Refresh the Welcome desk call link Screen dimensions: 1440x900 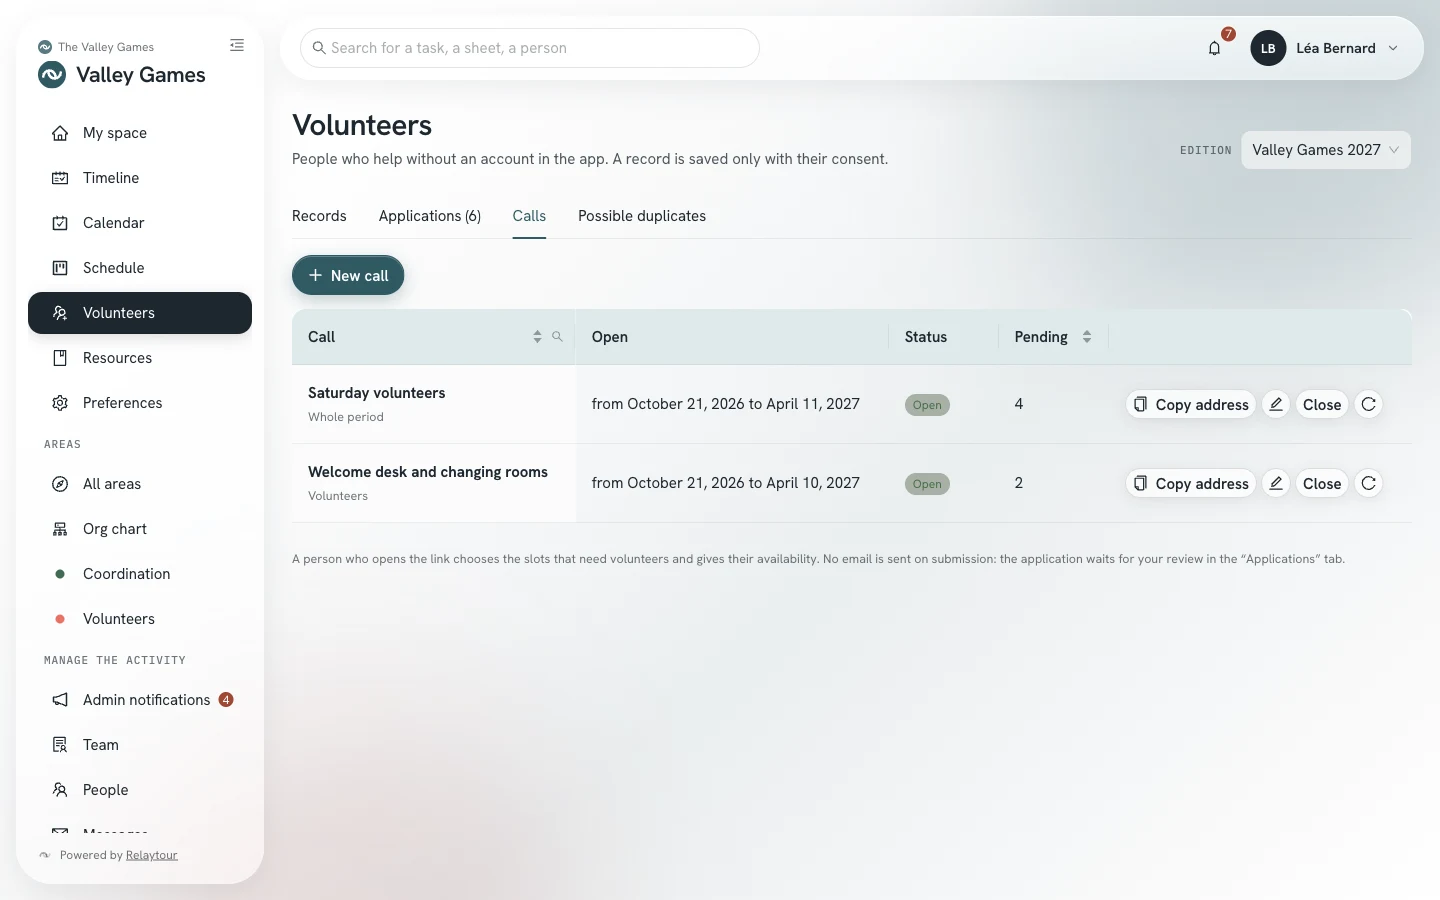(1369, 483)
